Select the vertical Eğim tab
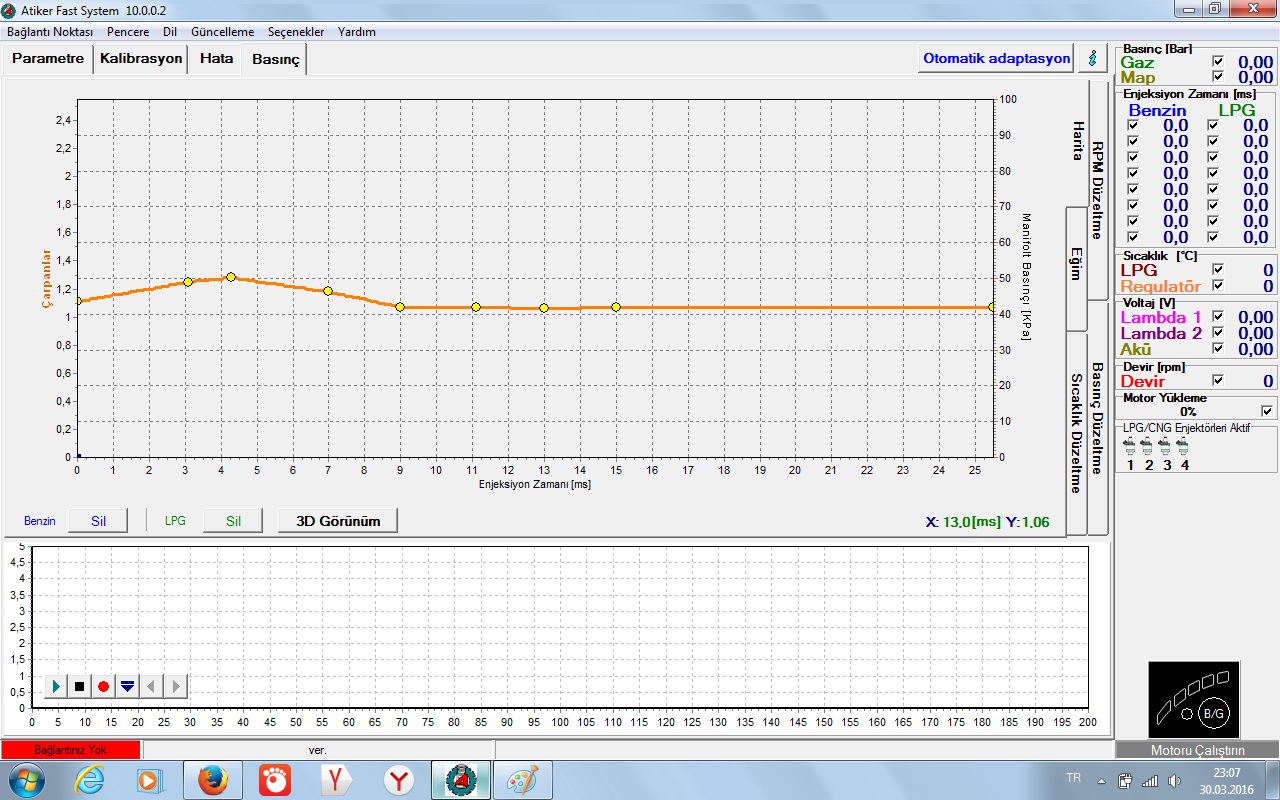The height and width of the screenshot is (800, 1280). 1077,268
